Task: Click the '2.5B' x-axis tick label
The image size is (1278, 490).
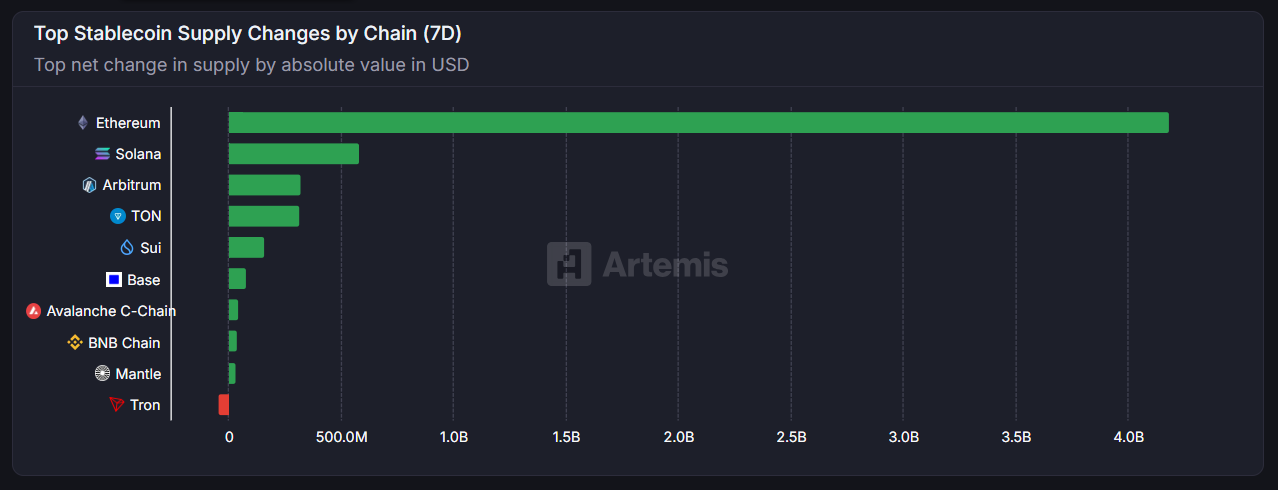Action: point(791,436)
